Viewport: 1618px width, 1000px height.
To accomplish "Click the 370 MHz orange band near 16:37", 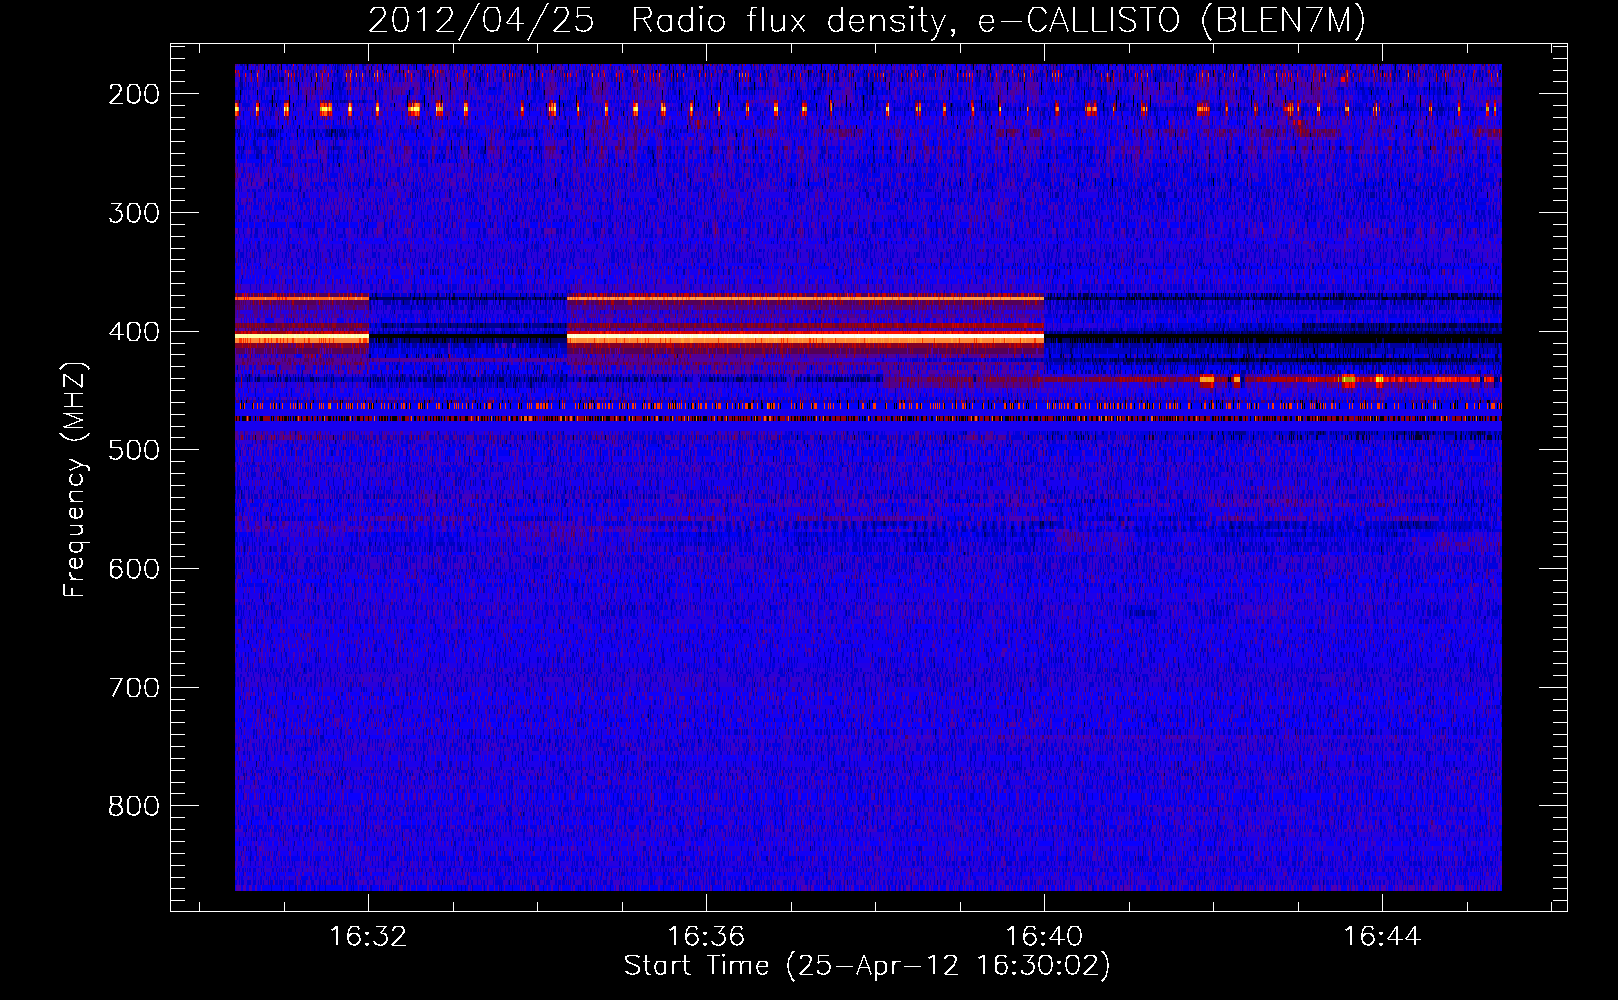I will tap(805, 298).
